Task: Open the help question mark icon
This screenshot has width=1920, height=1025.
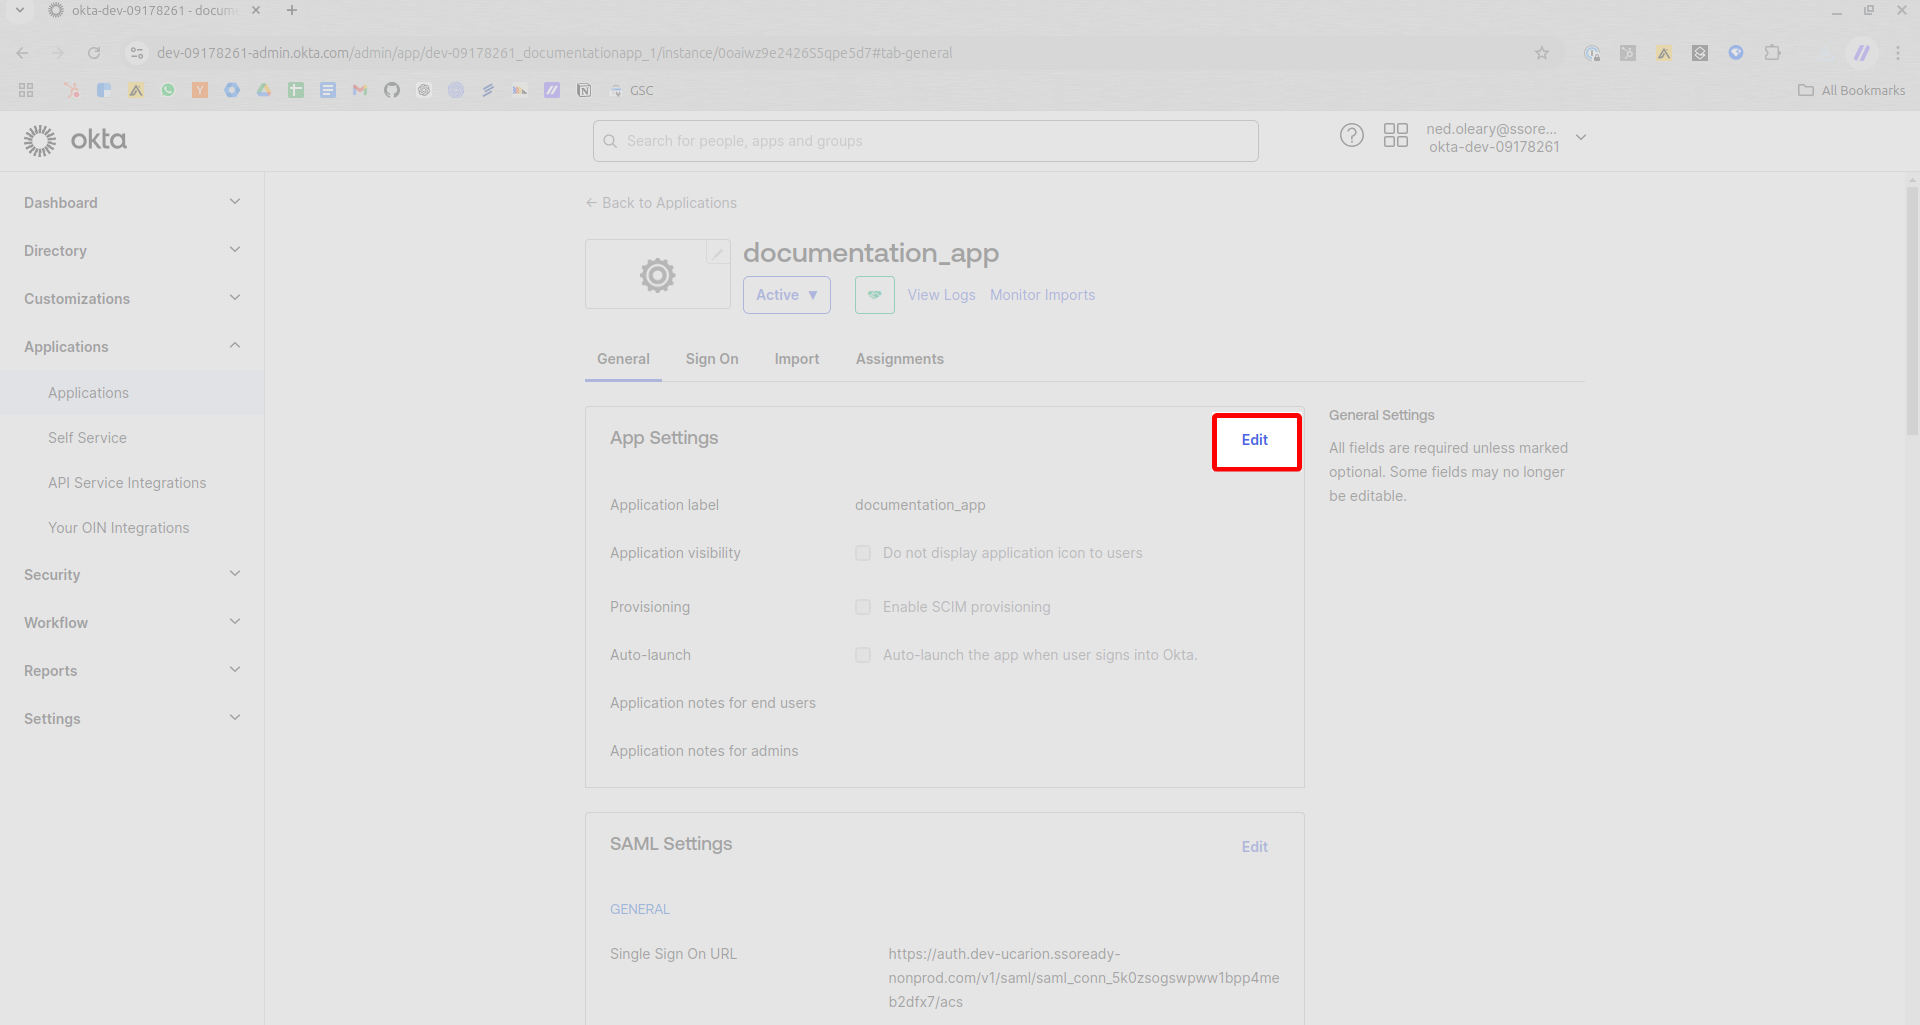Action: tap(1352, 135)
